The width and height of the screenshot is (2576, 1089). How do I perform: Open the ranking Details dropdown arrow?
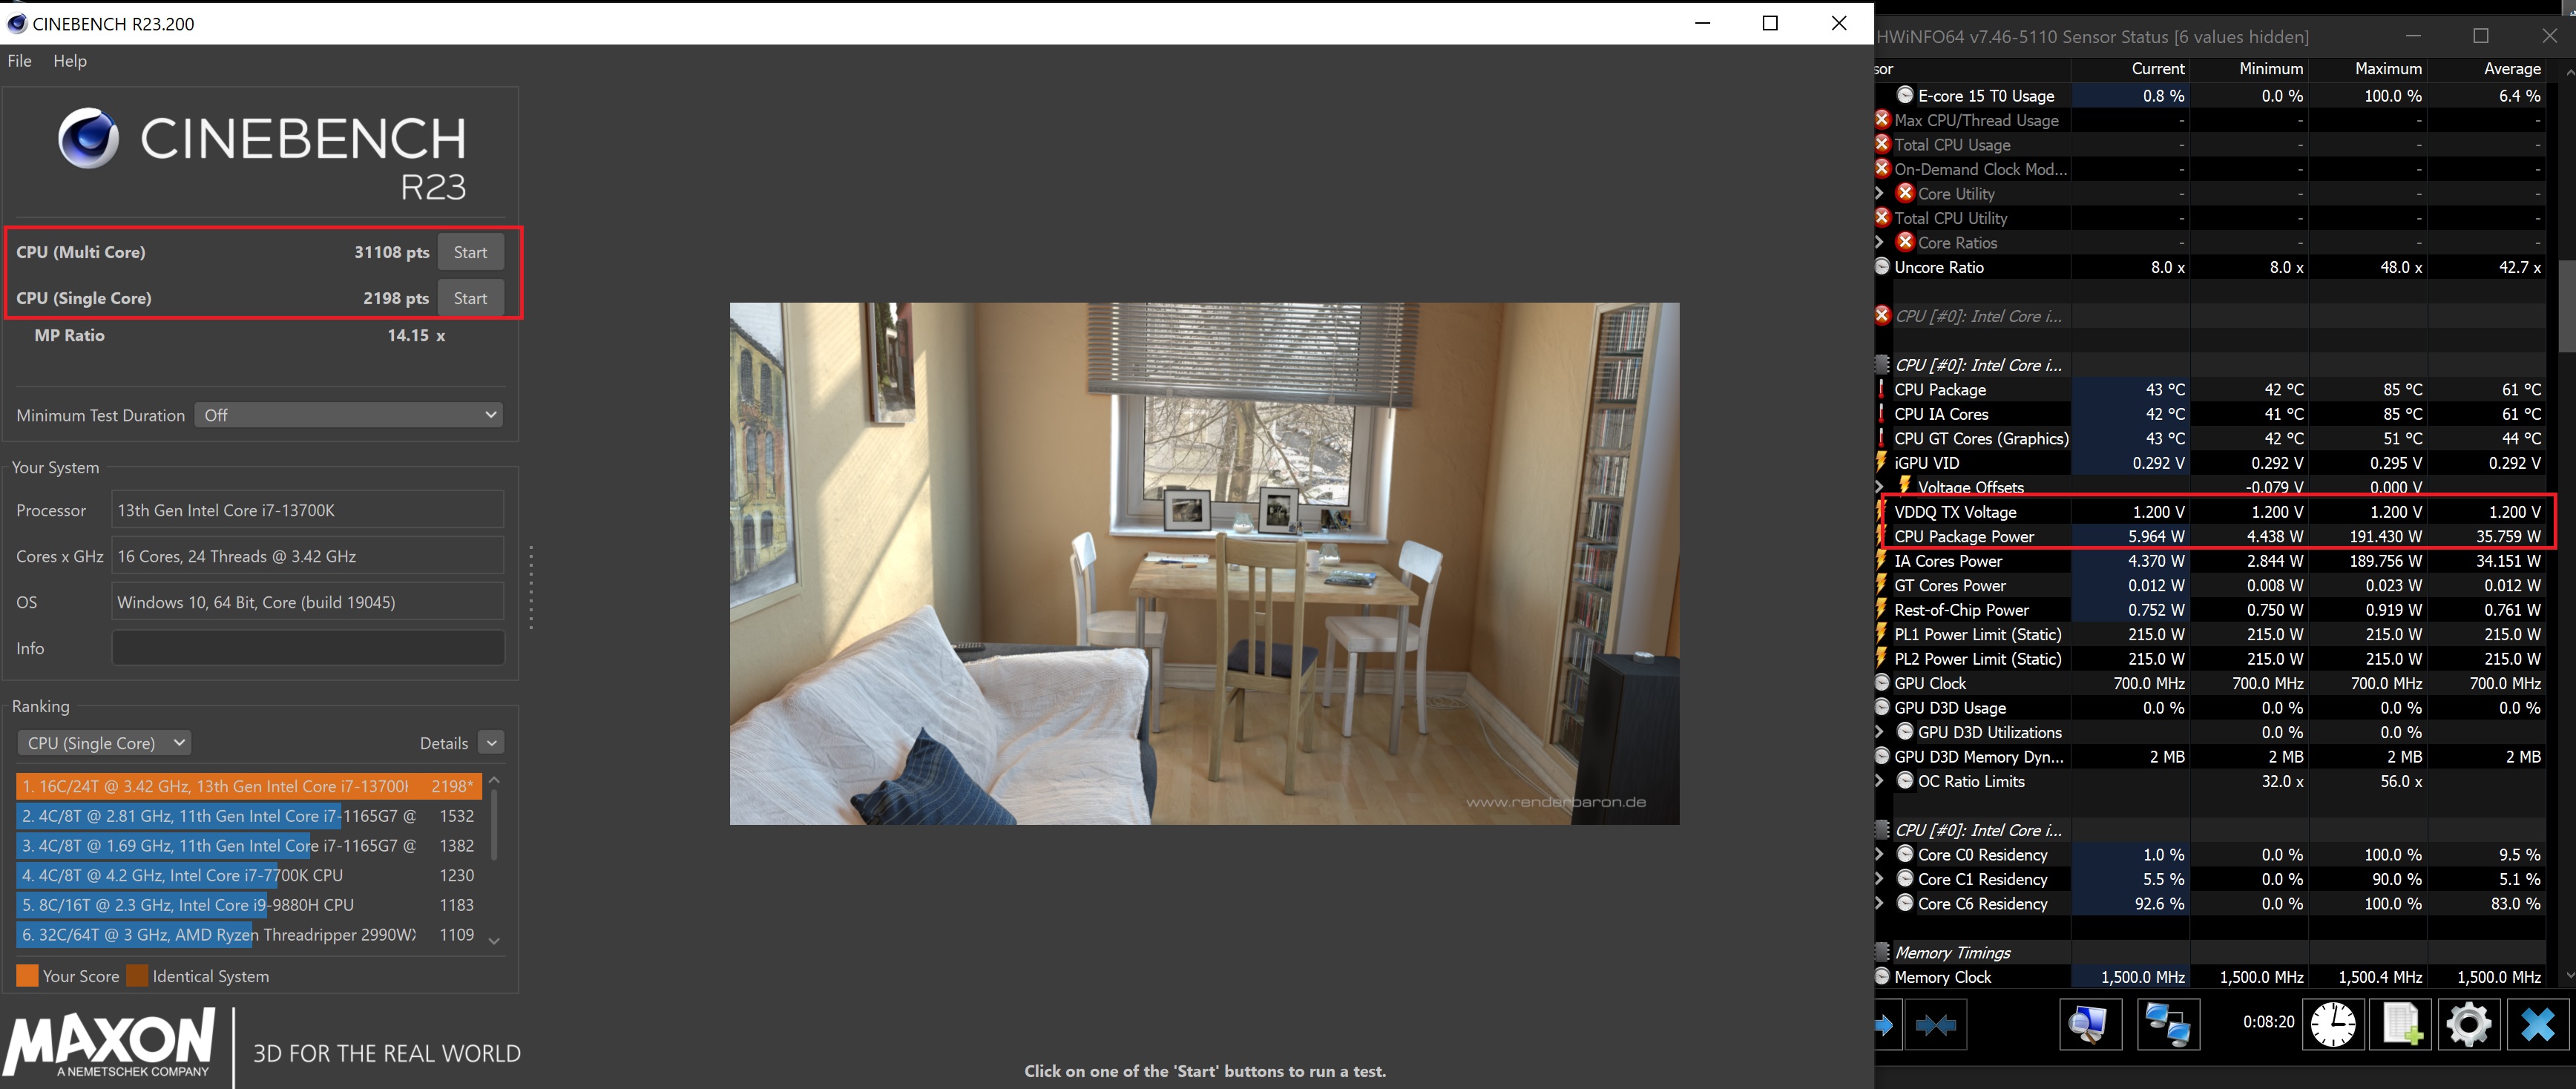491,743
